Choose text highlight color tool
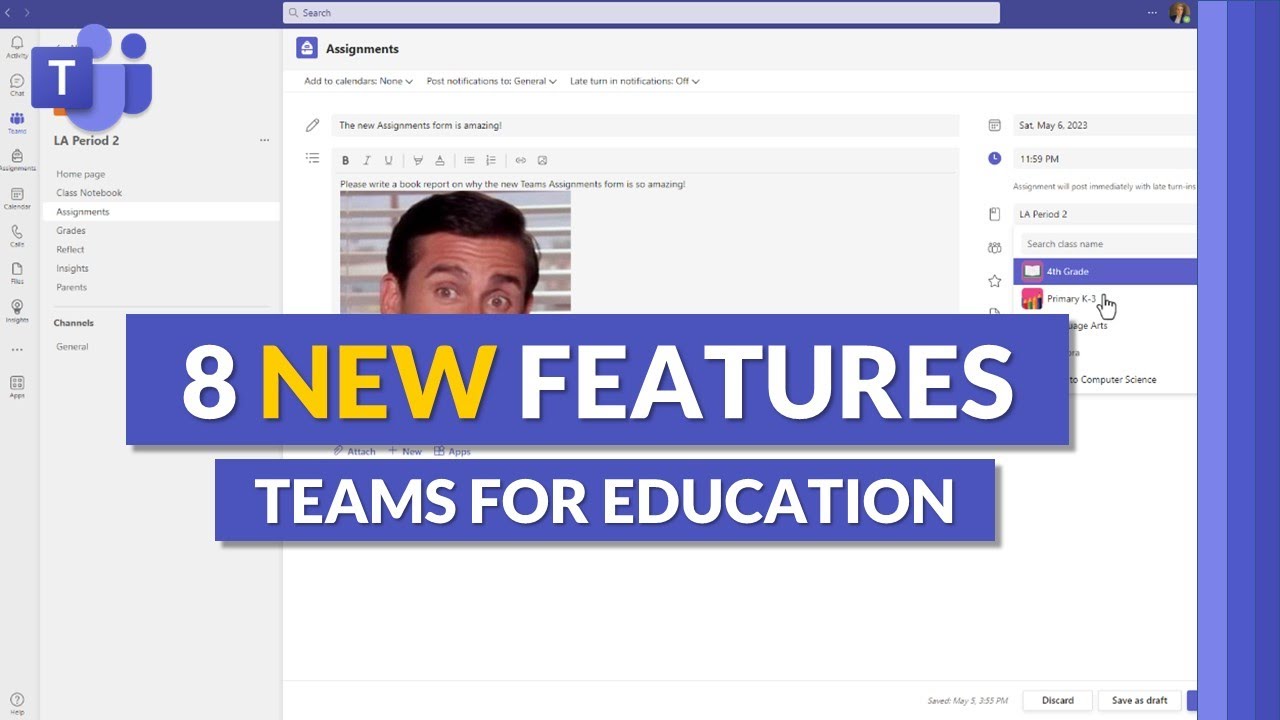Viewport: 1280px width, 720px height. click(x=418, y=160)
